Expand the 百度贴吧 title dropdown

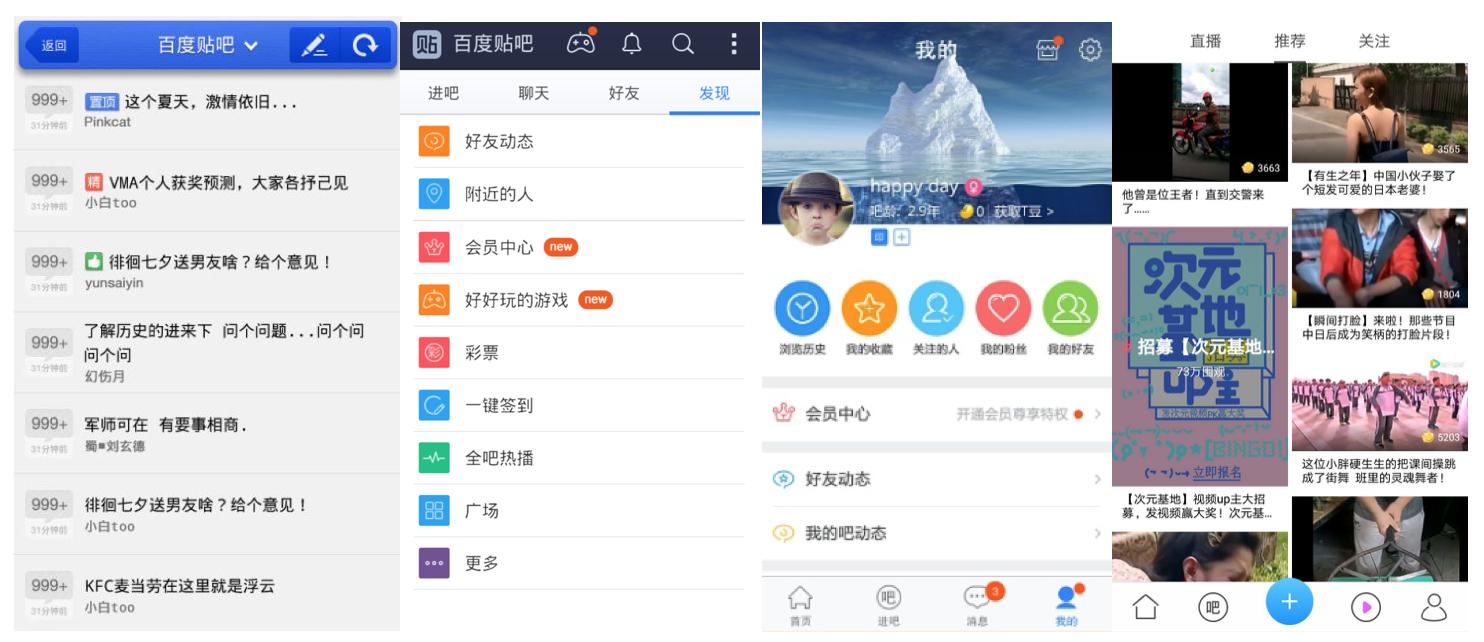208,45
